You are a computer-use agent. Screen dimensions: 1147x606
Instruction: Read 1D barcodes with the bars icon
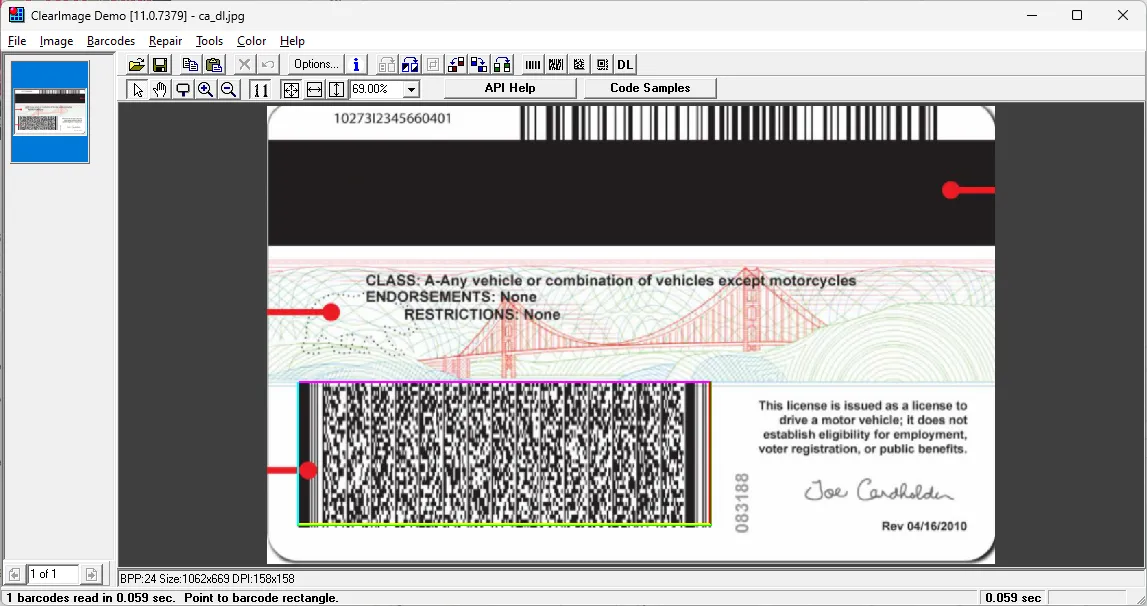(533, 64)
